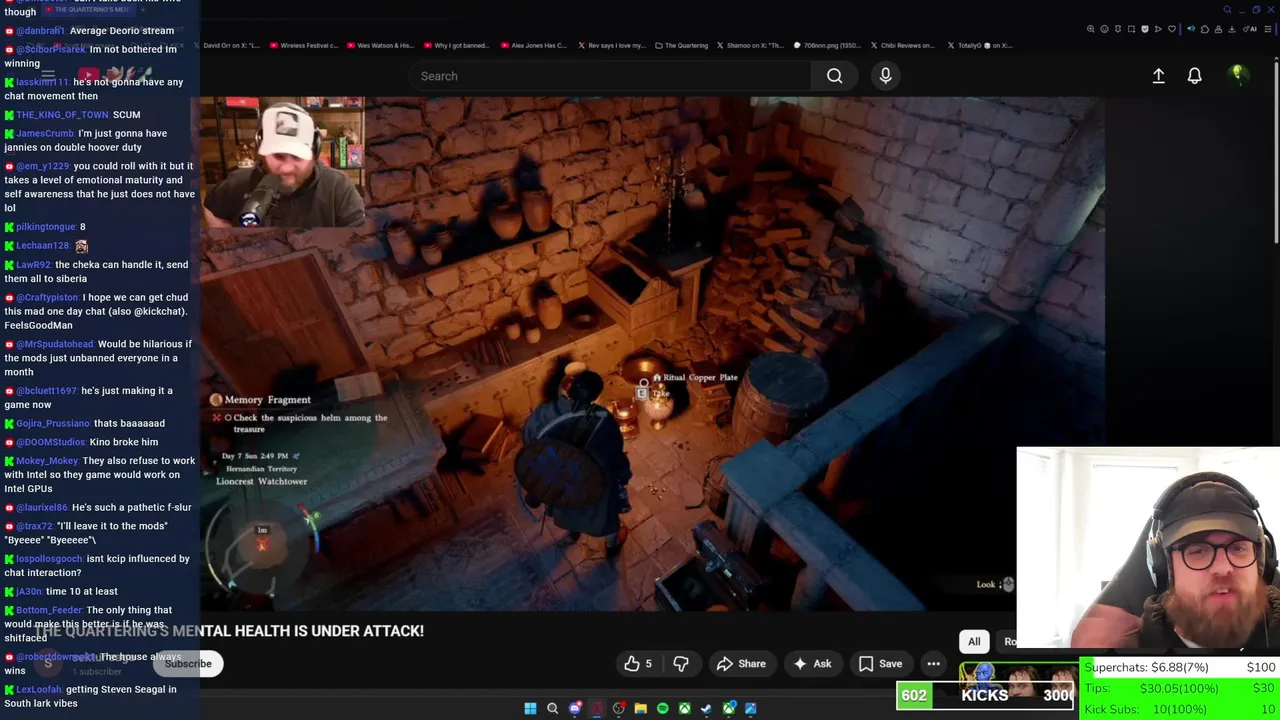Open 'Rev says I love my...' bookmark

point(610,45)
